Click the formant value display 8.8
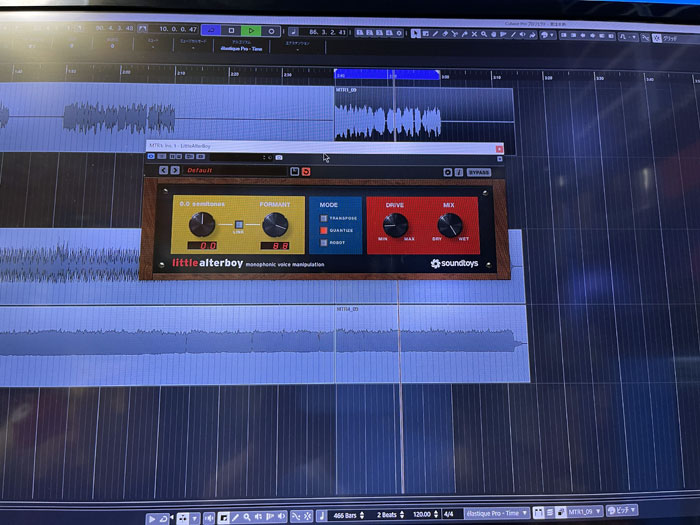The width and height of the screenshot is (700, 525). click(275, 246)
